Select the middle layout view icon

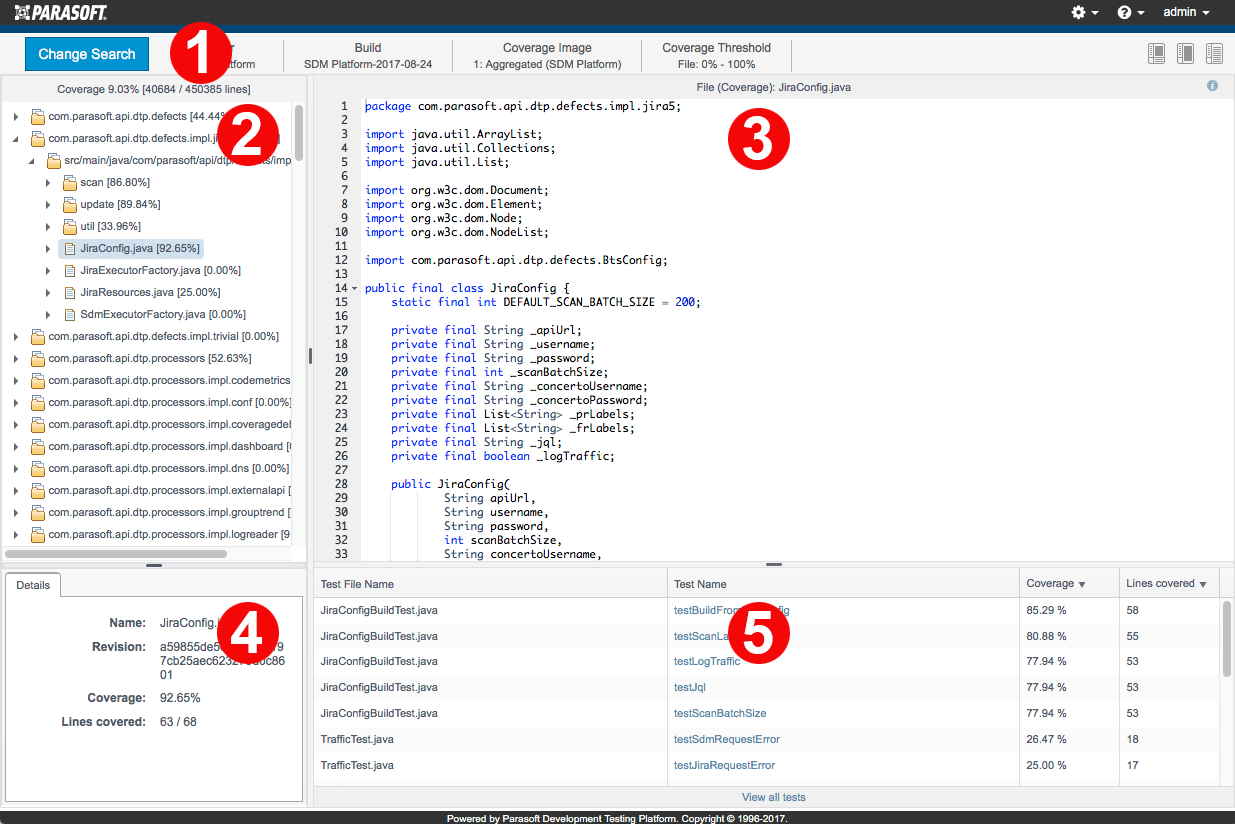(1186, 54)
